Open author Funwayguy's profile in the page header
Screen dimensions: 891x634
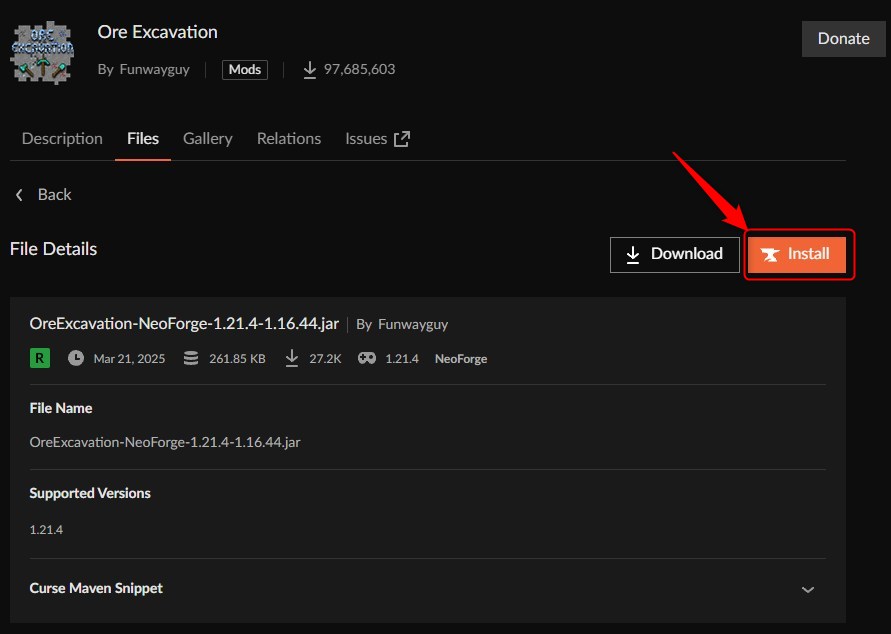(x=155, y=69)
